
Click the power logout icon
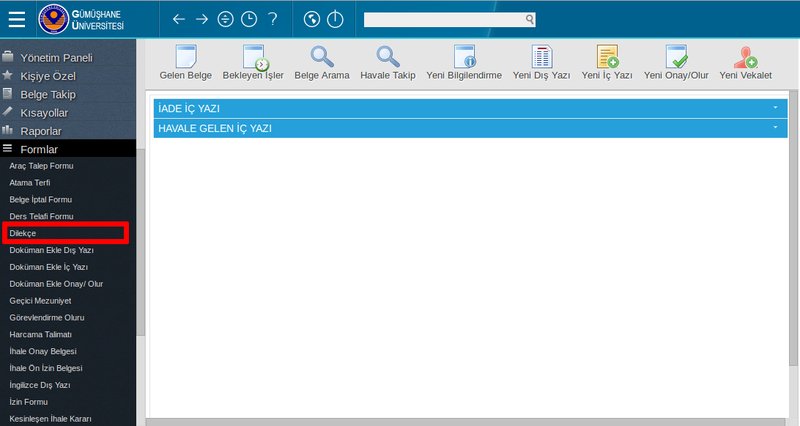click(335, 19)
